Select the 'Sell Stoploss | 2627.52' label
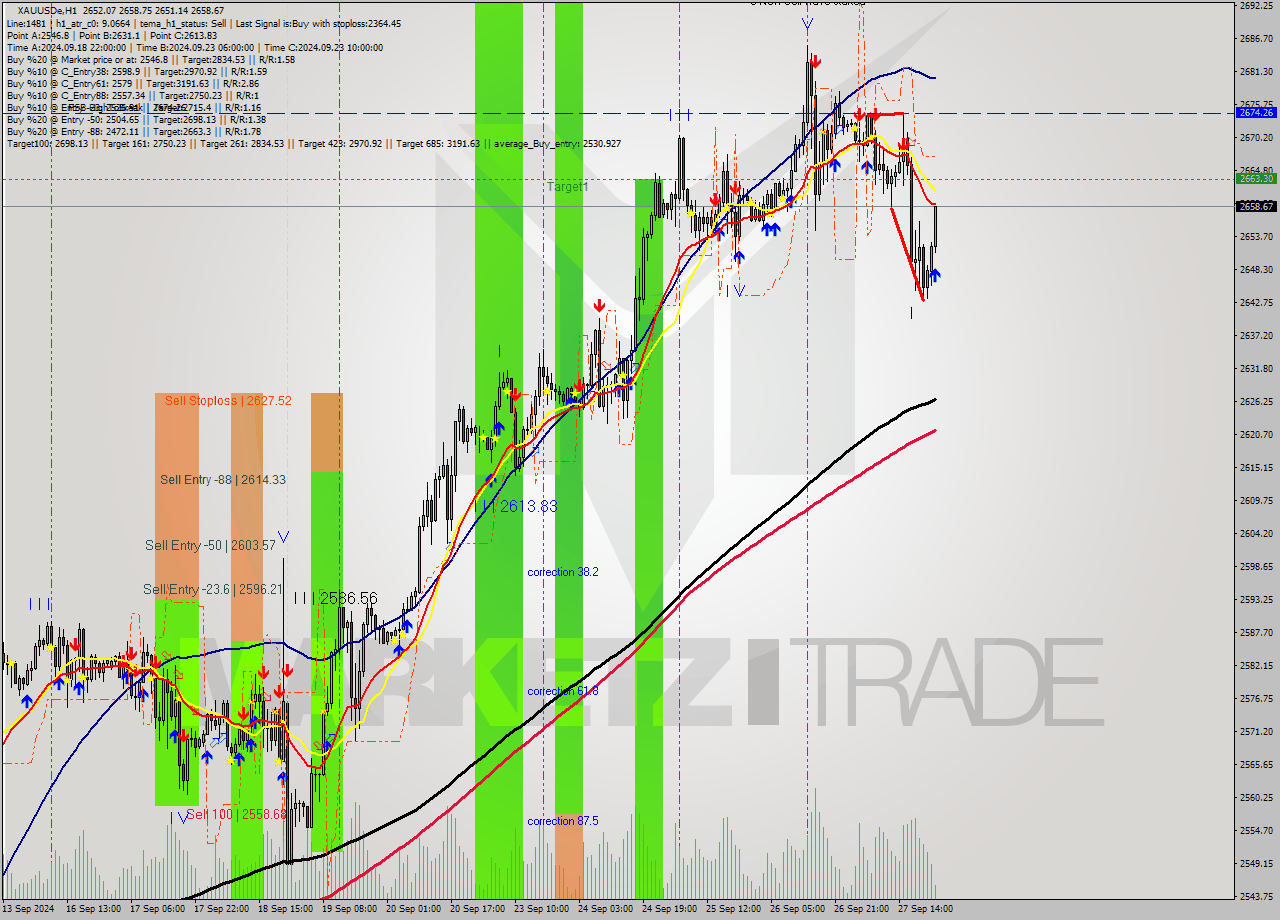Screen dimensions: 1280x920 (x=228, y=401)
